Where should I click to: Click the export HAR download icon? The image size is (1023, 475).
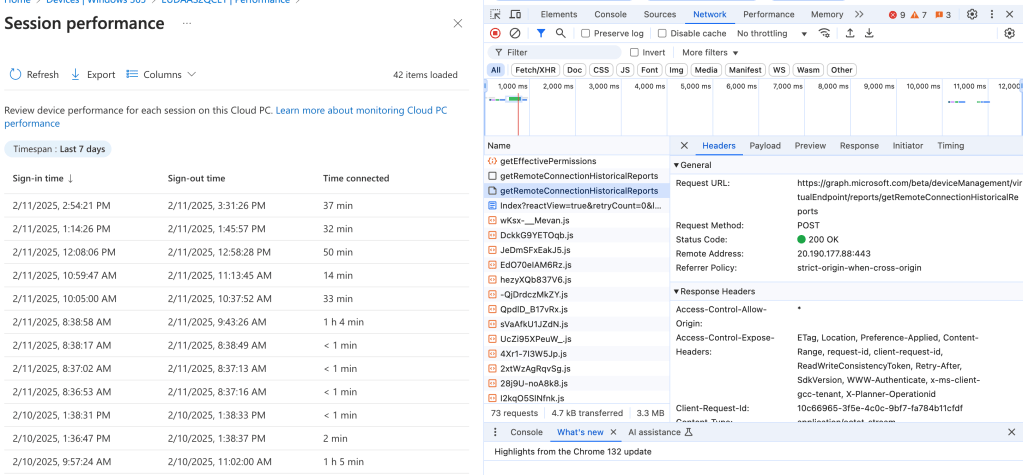pos(869,33)
